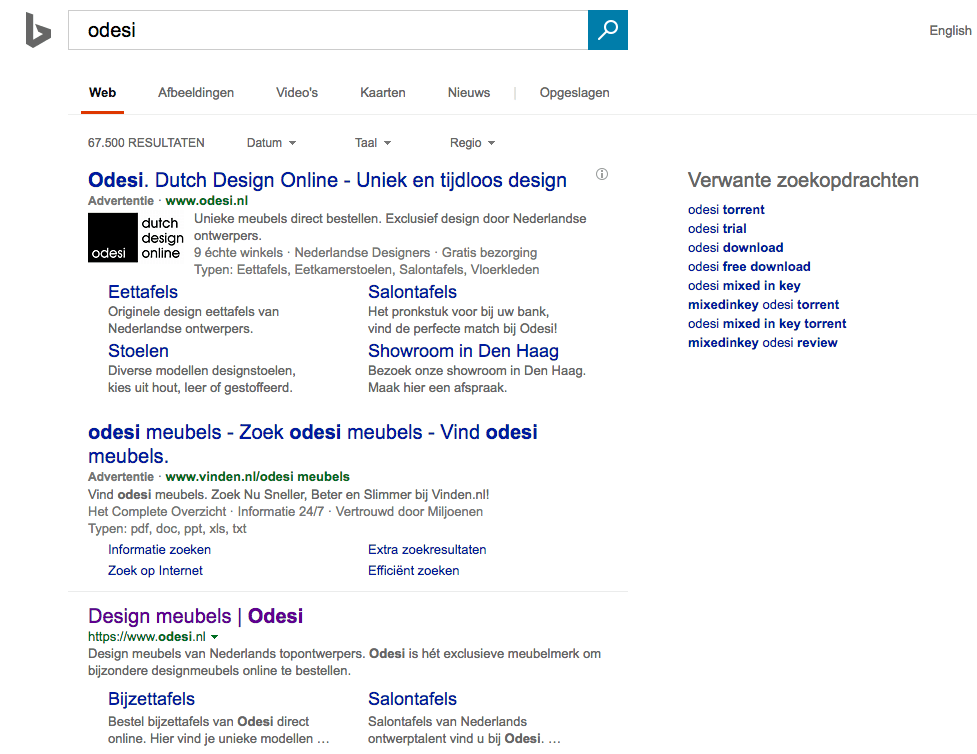Click the search magnifier button
This screenshot has width=977, height=754.
(607, 30)
